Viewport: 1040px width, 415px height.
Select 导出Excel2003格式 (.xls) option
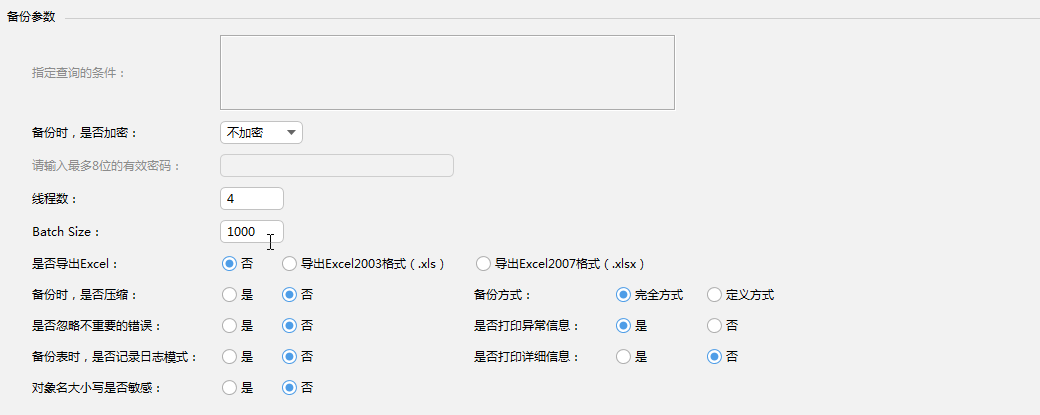click(290, 264)
